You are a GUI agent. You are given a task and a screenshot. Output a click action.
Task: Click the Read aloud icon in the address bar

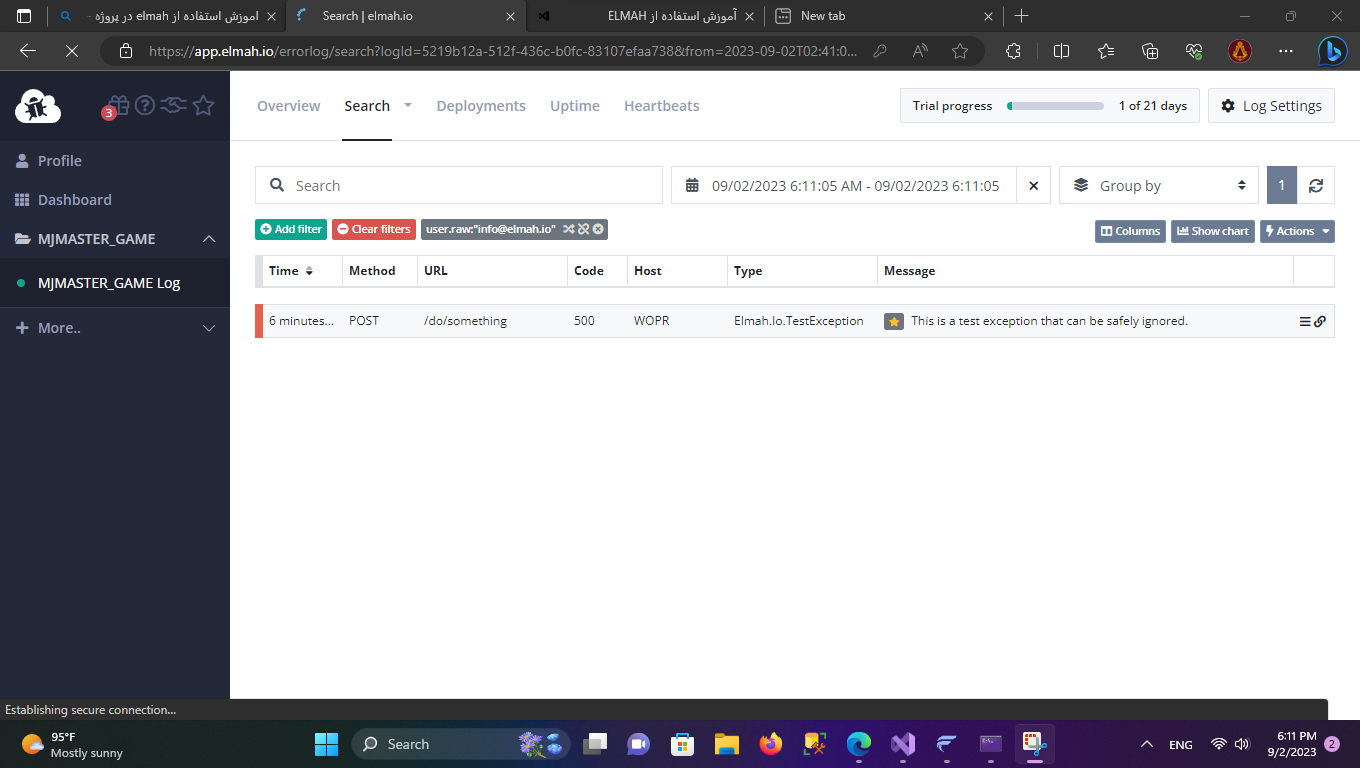point(921,51)
